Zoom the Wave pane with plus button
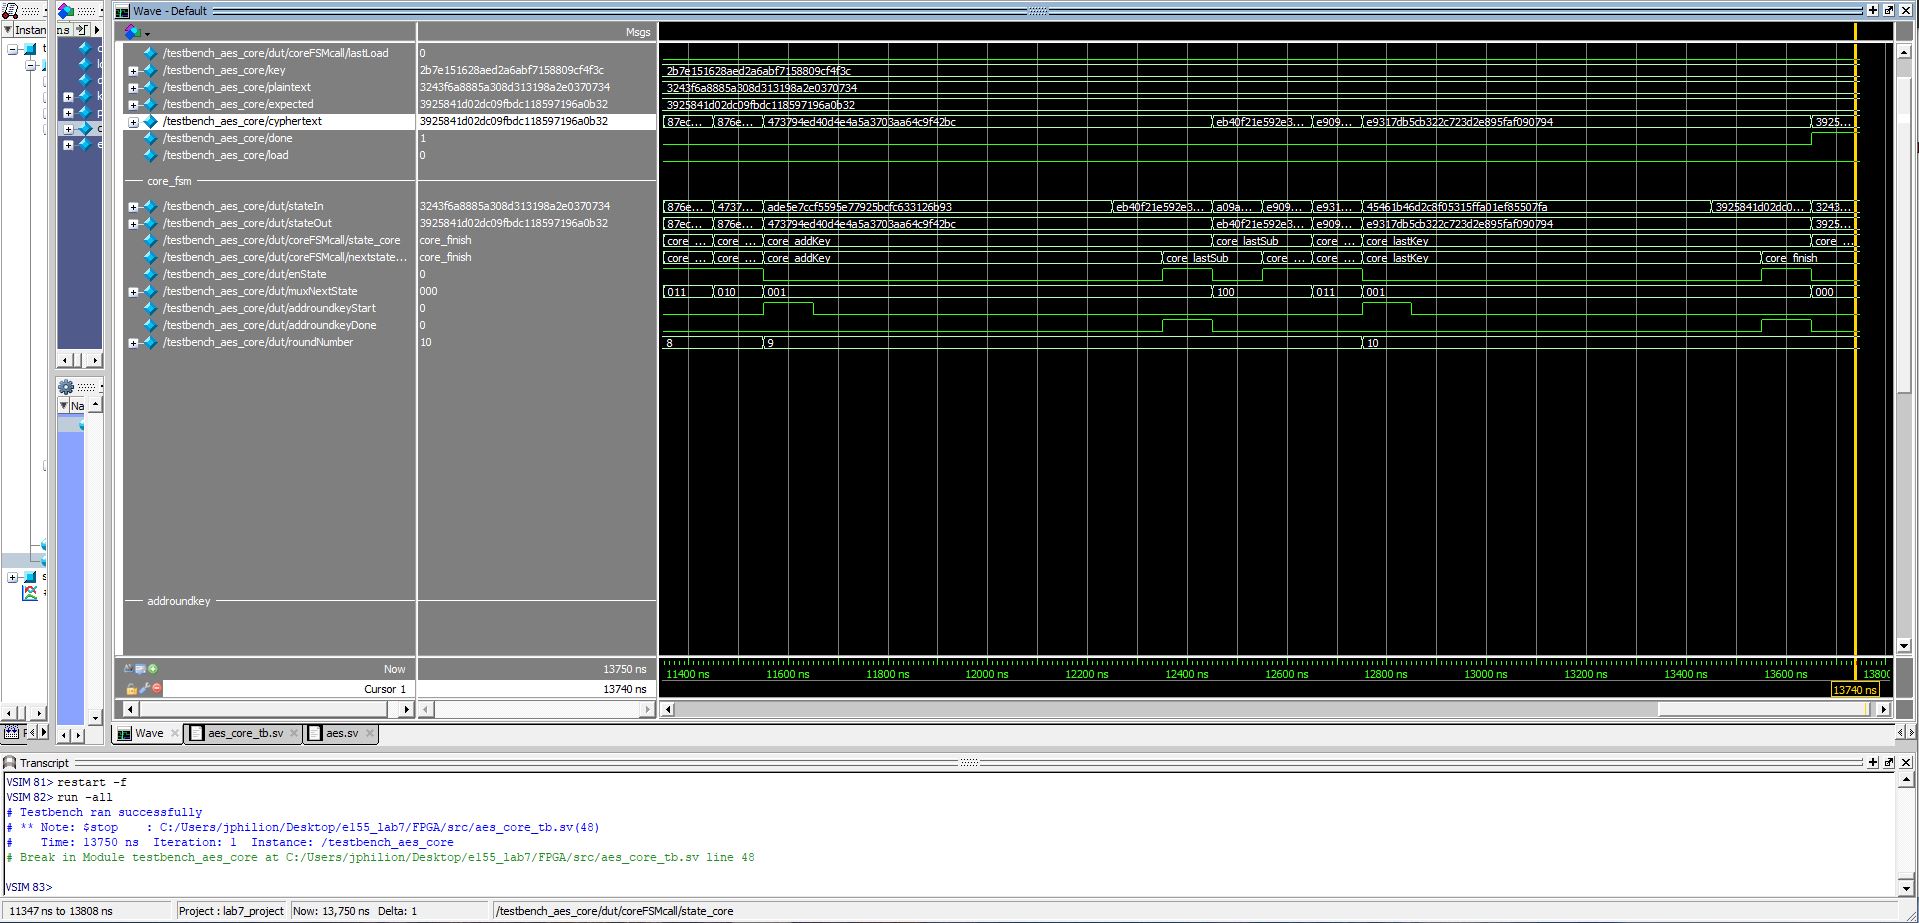 click(1873, 10)
